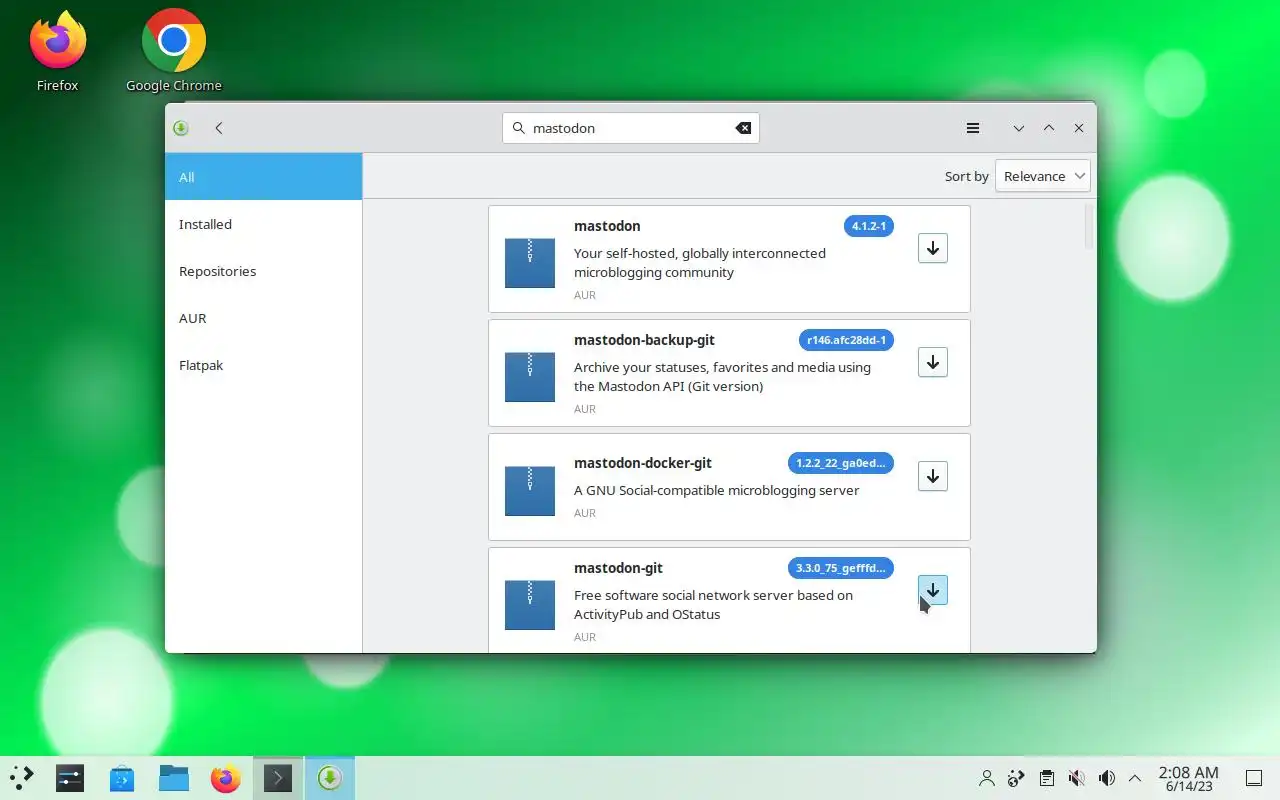Install the mastodon package via download arrow

[932, 249]
